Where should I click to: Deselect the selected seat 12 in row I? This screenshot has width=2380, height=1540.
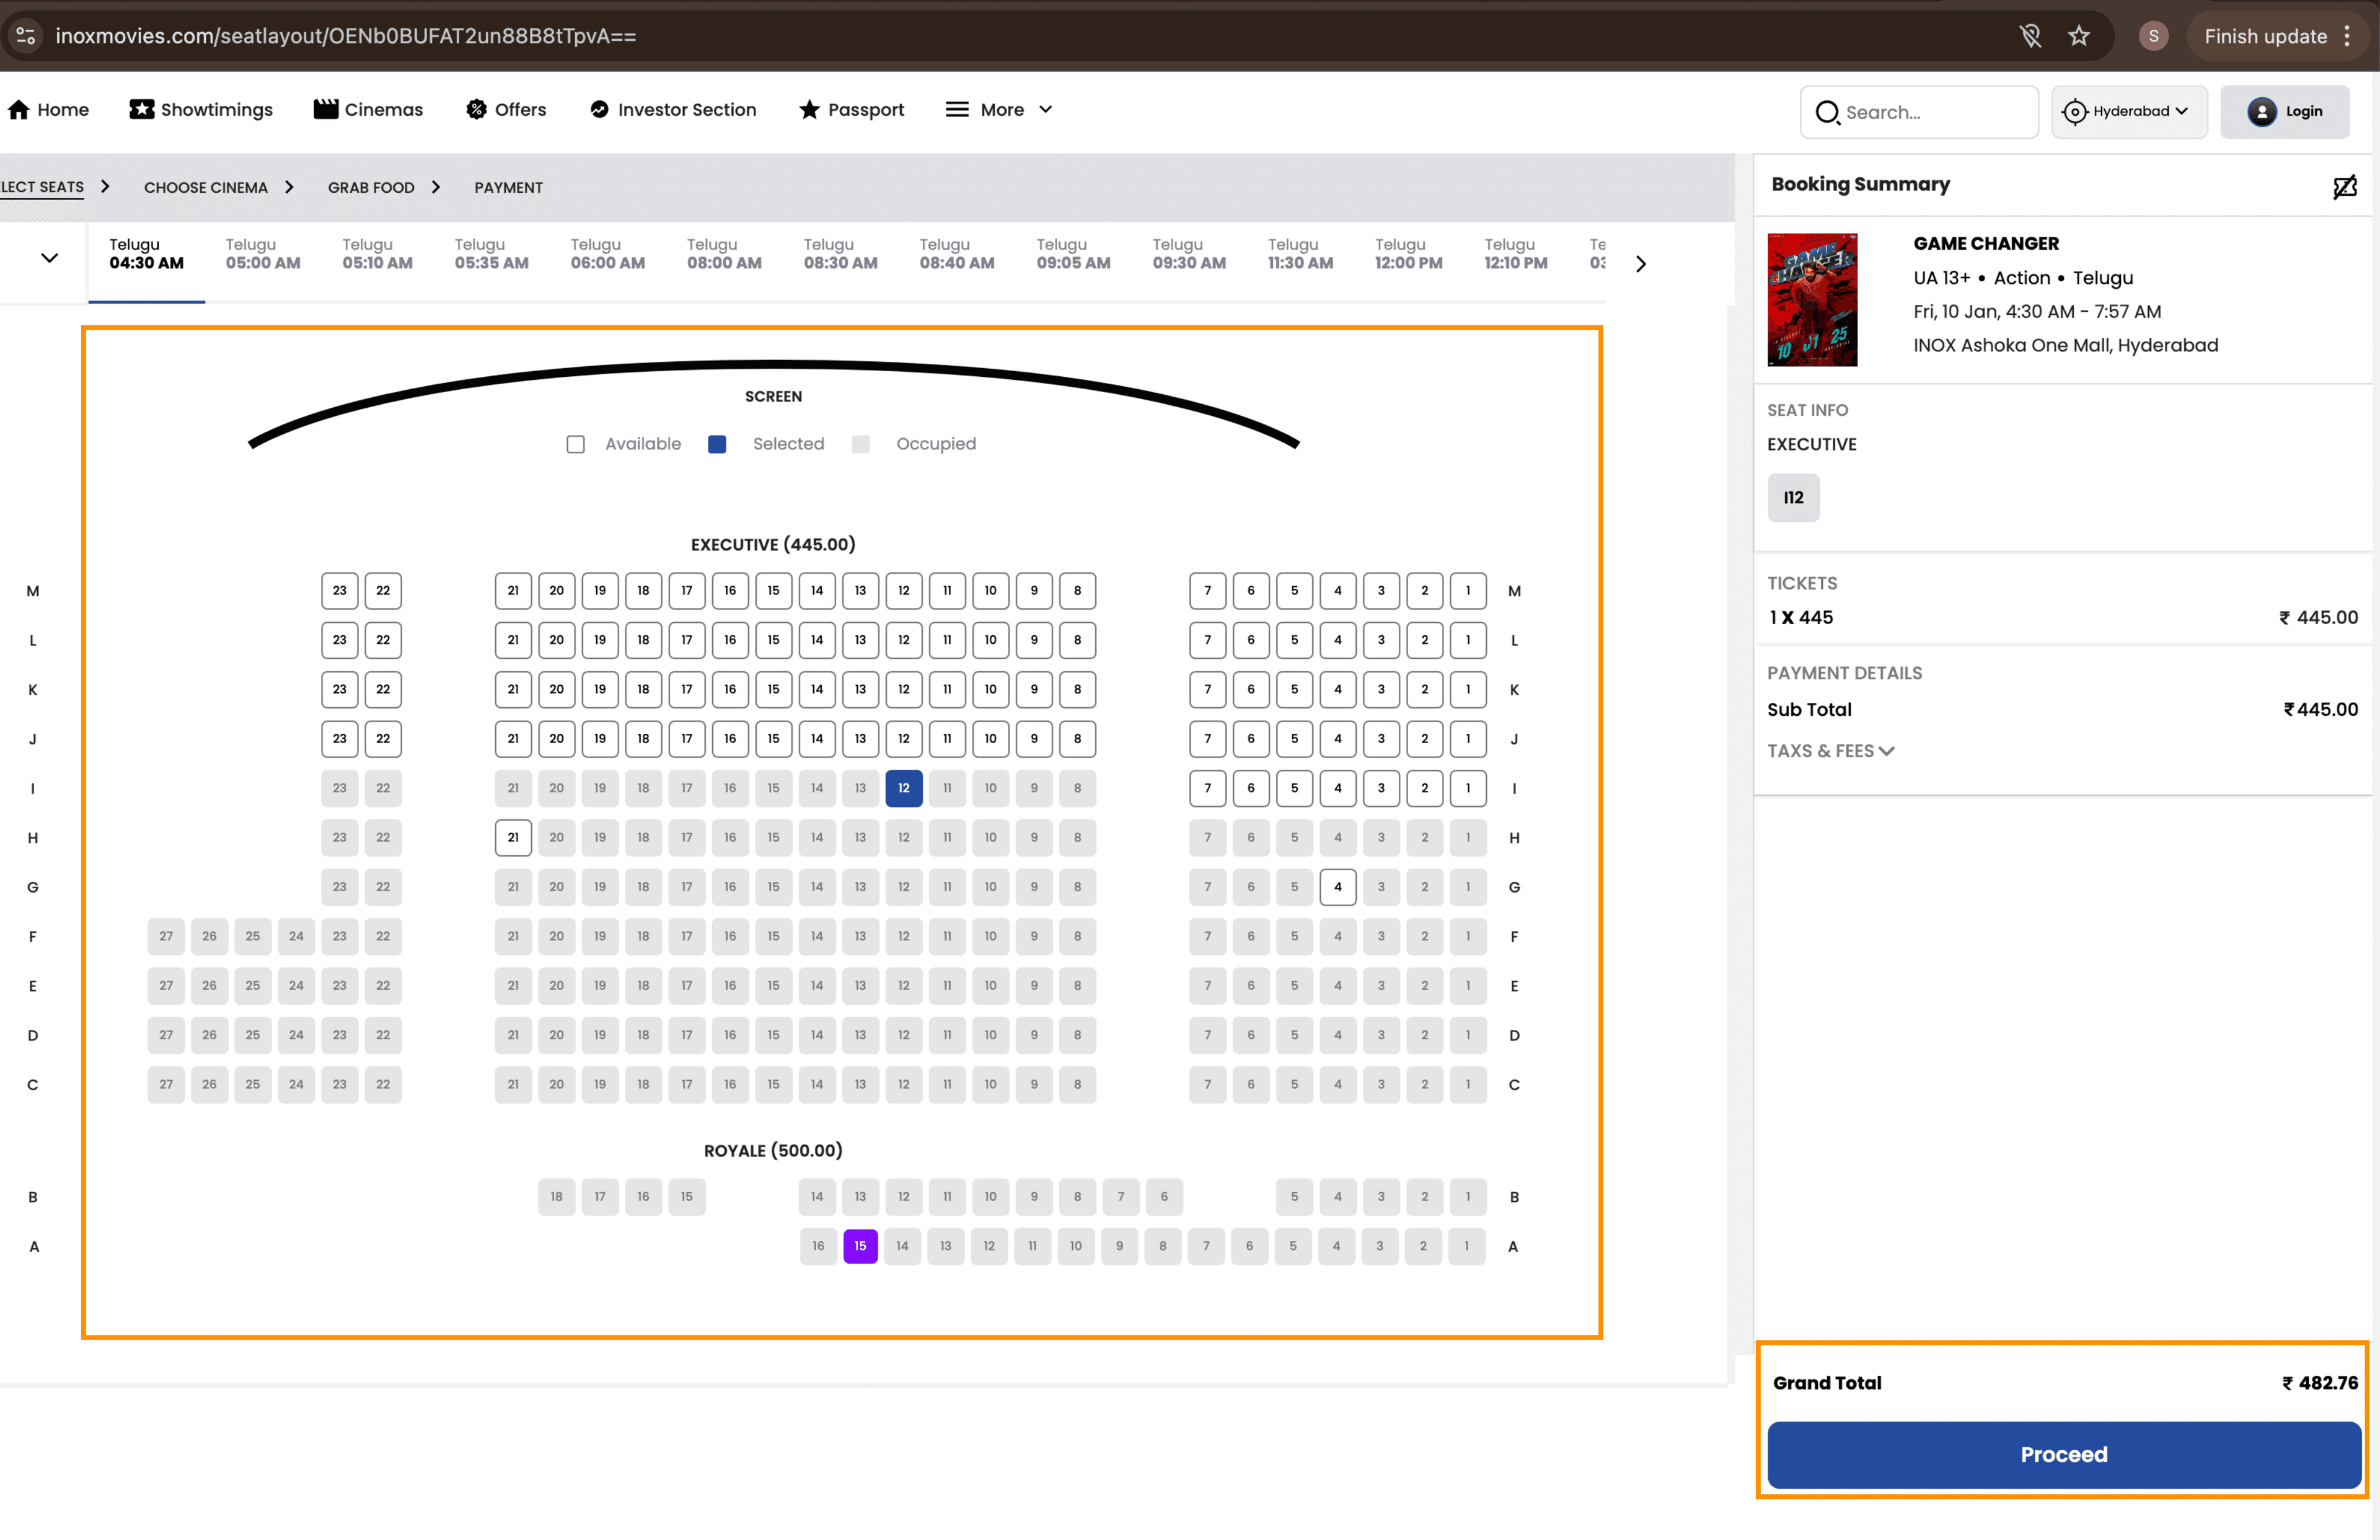pos(903,788)
